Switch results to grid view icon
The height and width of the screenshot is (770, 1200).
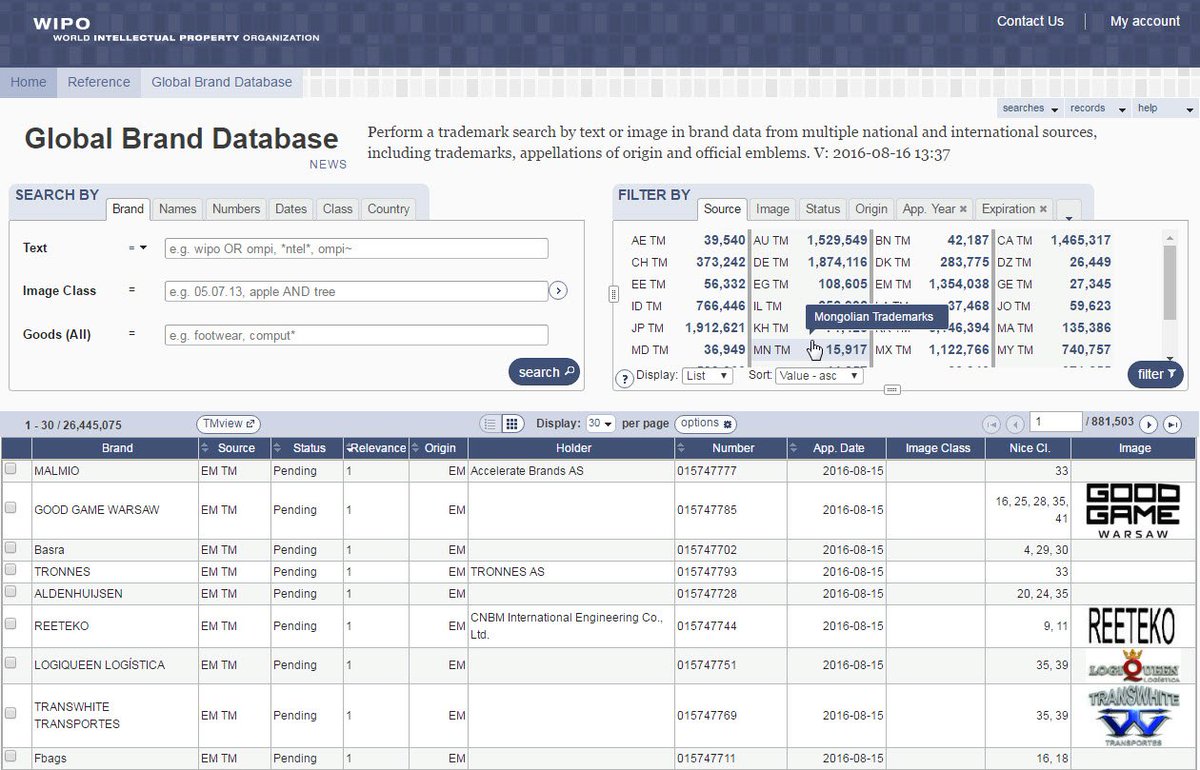[x=511, y=424]
